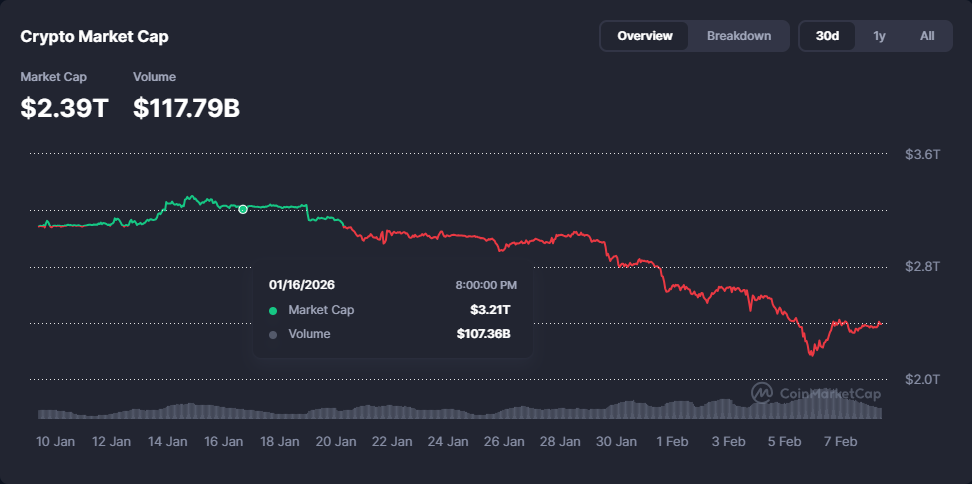
Task: Select the 30d time range
Action: [827, 36]
